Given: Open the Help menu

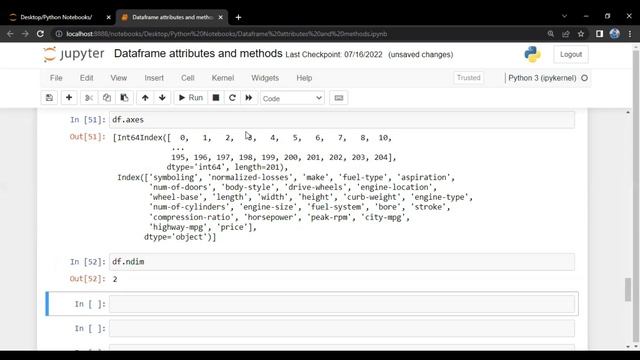Looking at the screenshot, I should coord(304,78).
